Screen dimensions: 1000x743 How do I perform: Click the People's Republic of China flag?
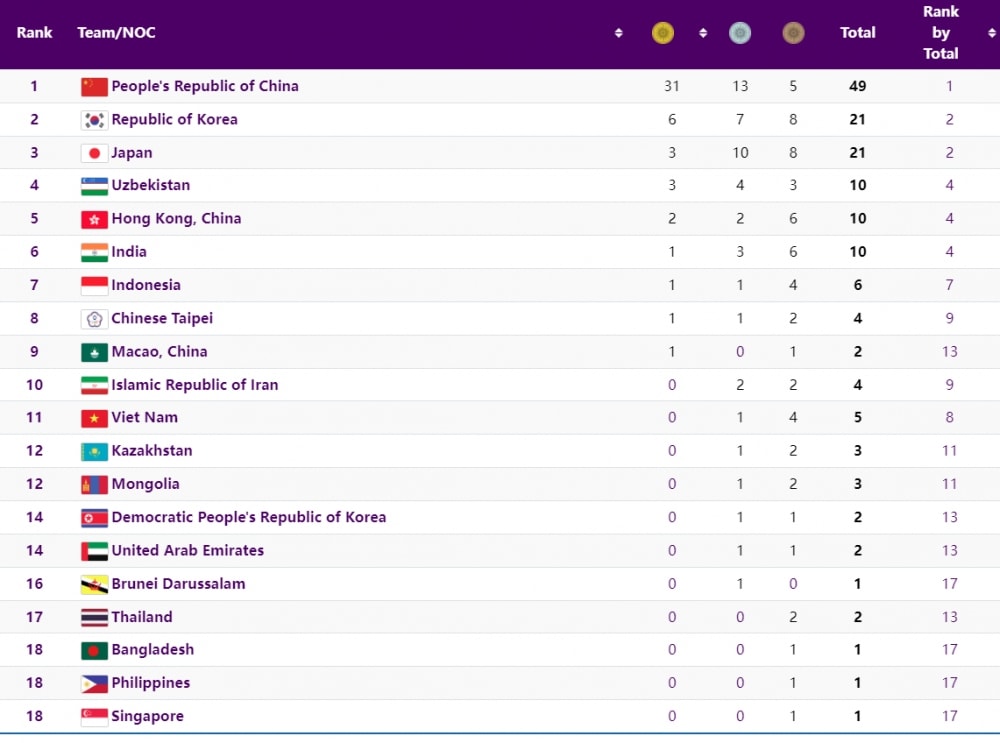(x=94, y=87)
